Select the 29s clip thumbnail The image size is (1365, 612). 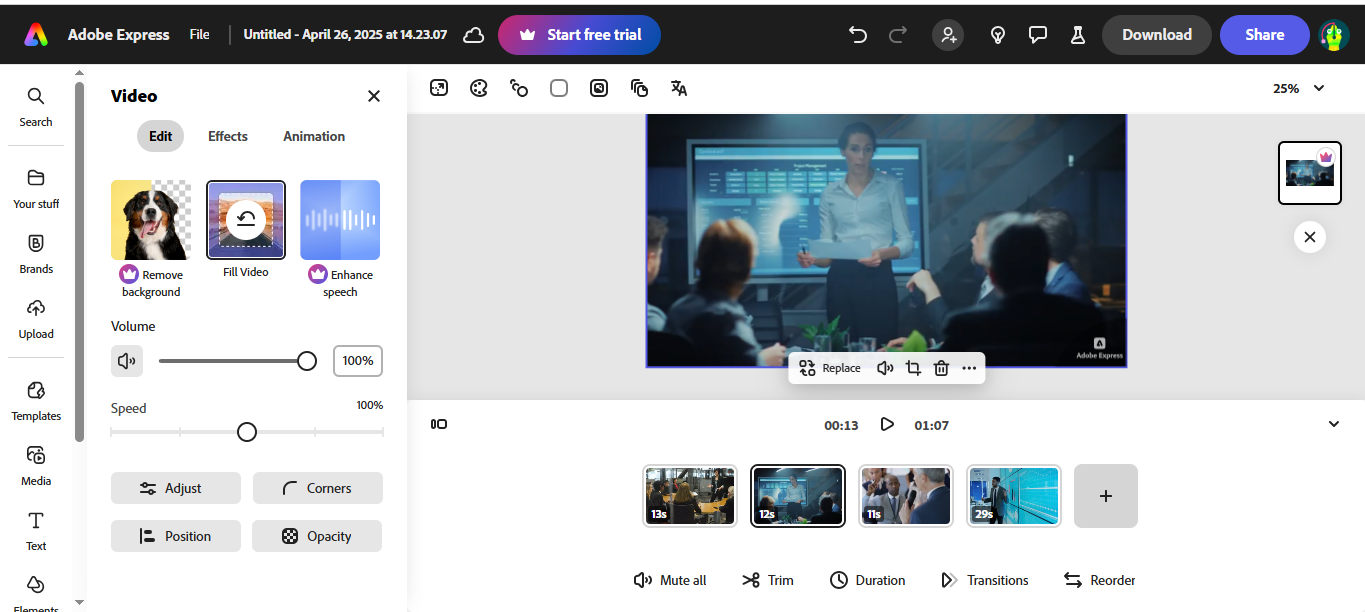1013,495
